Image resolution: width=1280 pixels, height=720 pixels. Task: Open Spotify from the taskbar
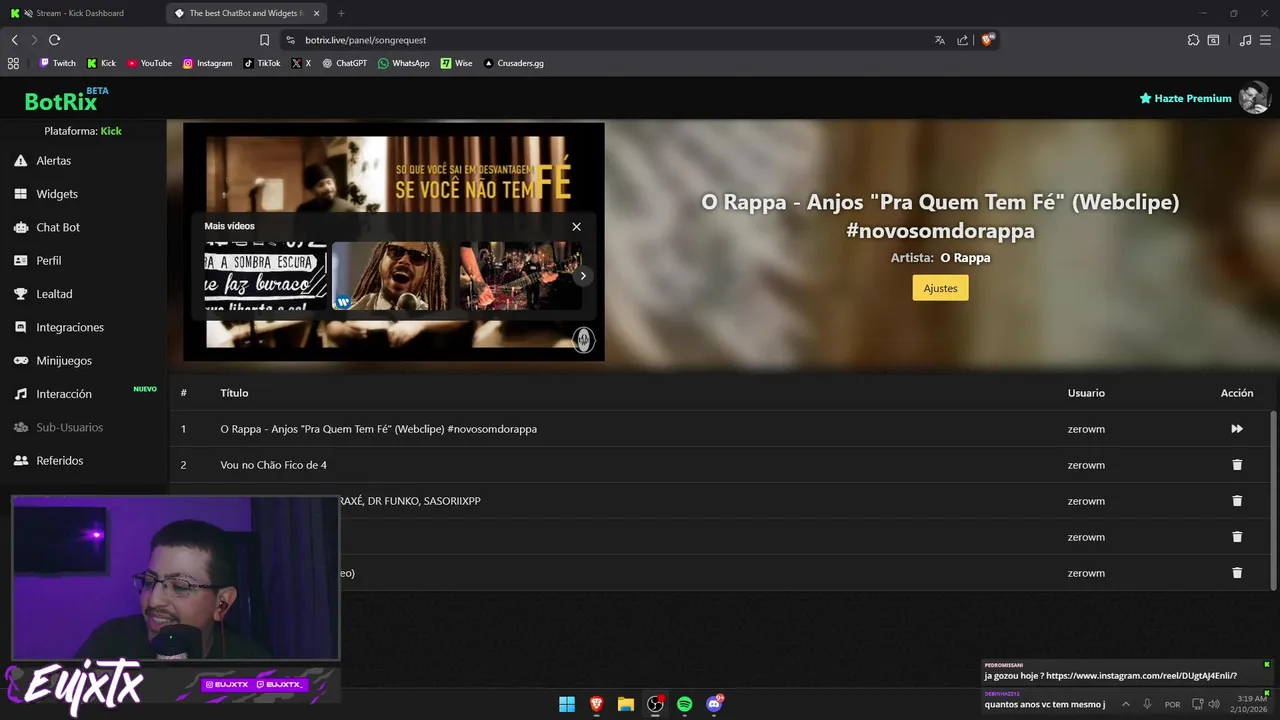[685, 704]
